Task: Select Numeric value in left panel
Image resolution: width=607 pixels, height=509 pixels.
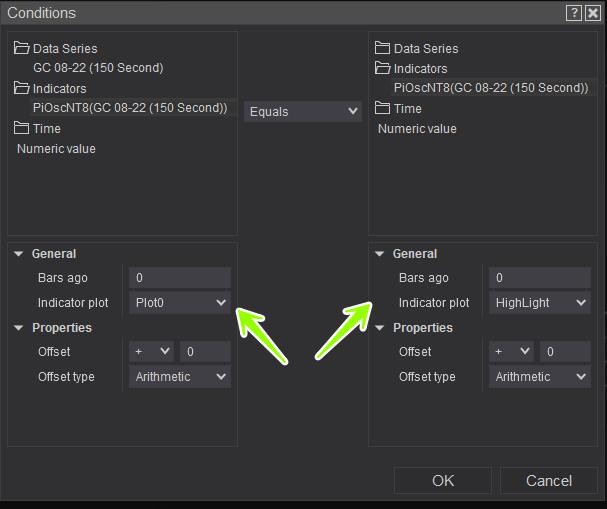Action: pyautogui.click(x=57, y=149)
